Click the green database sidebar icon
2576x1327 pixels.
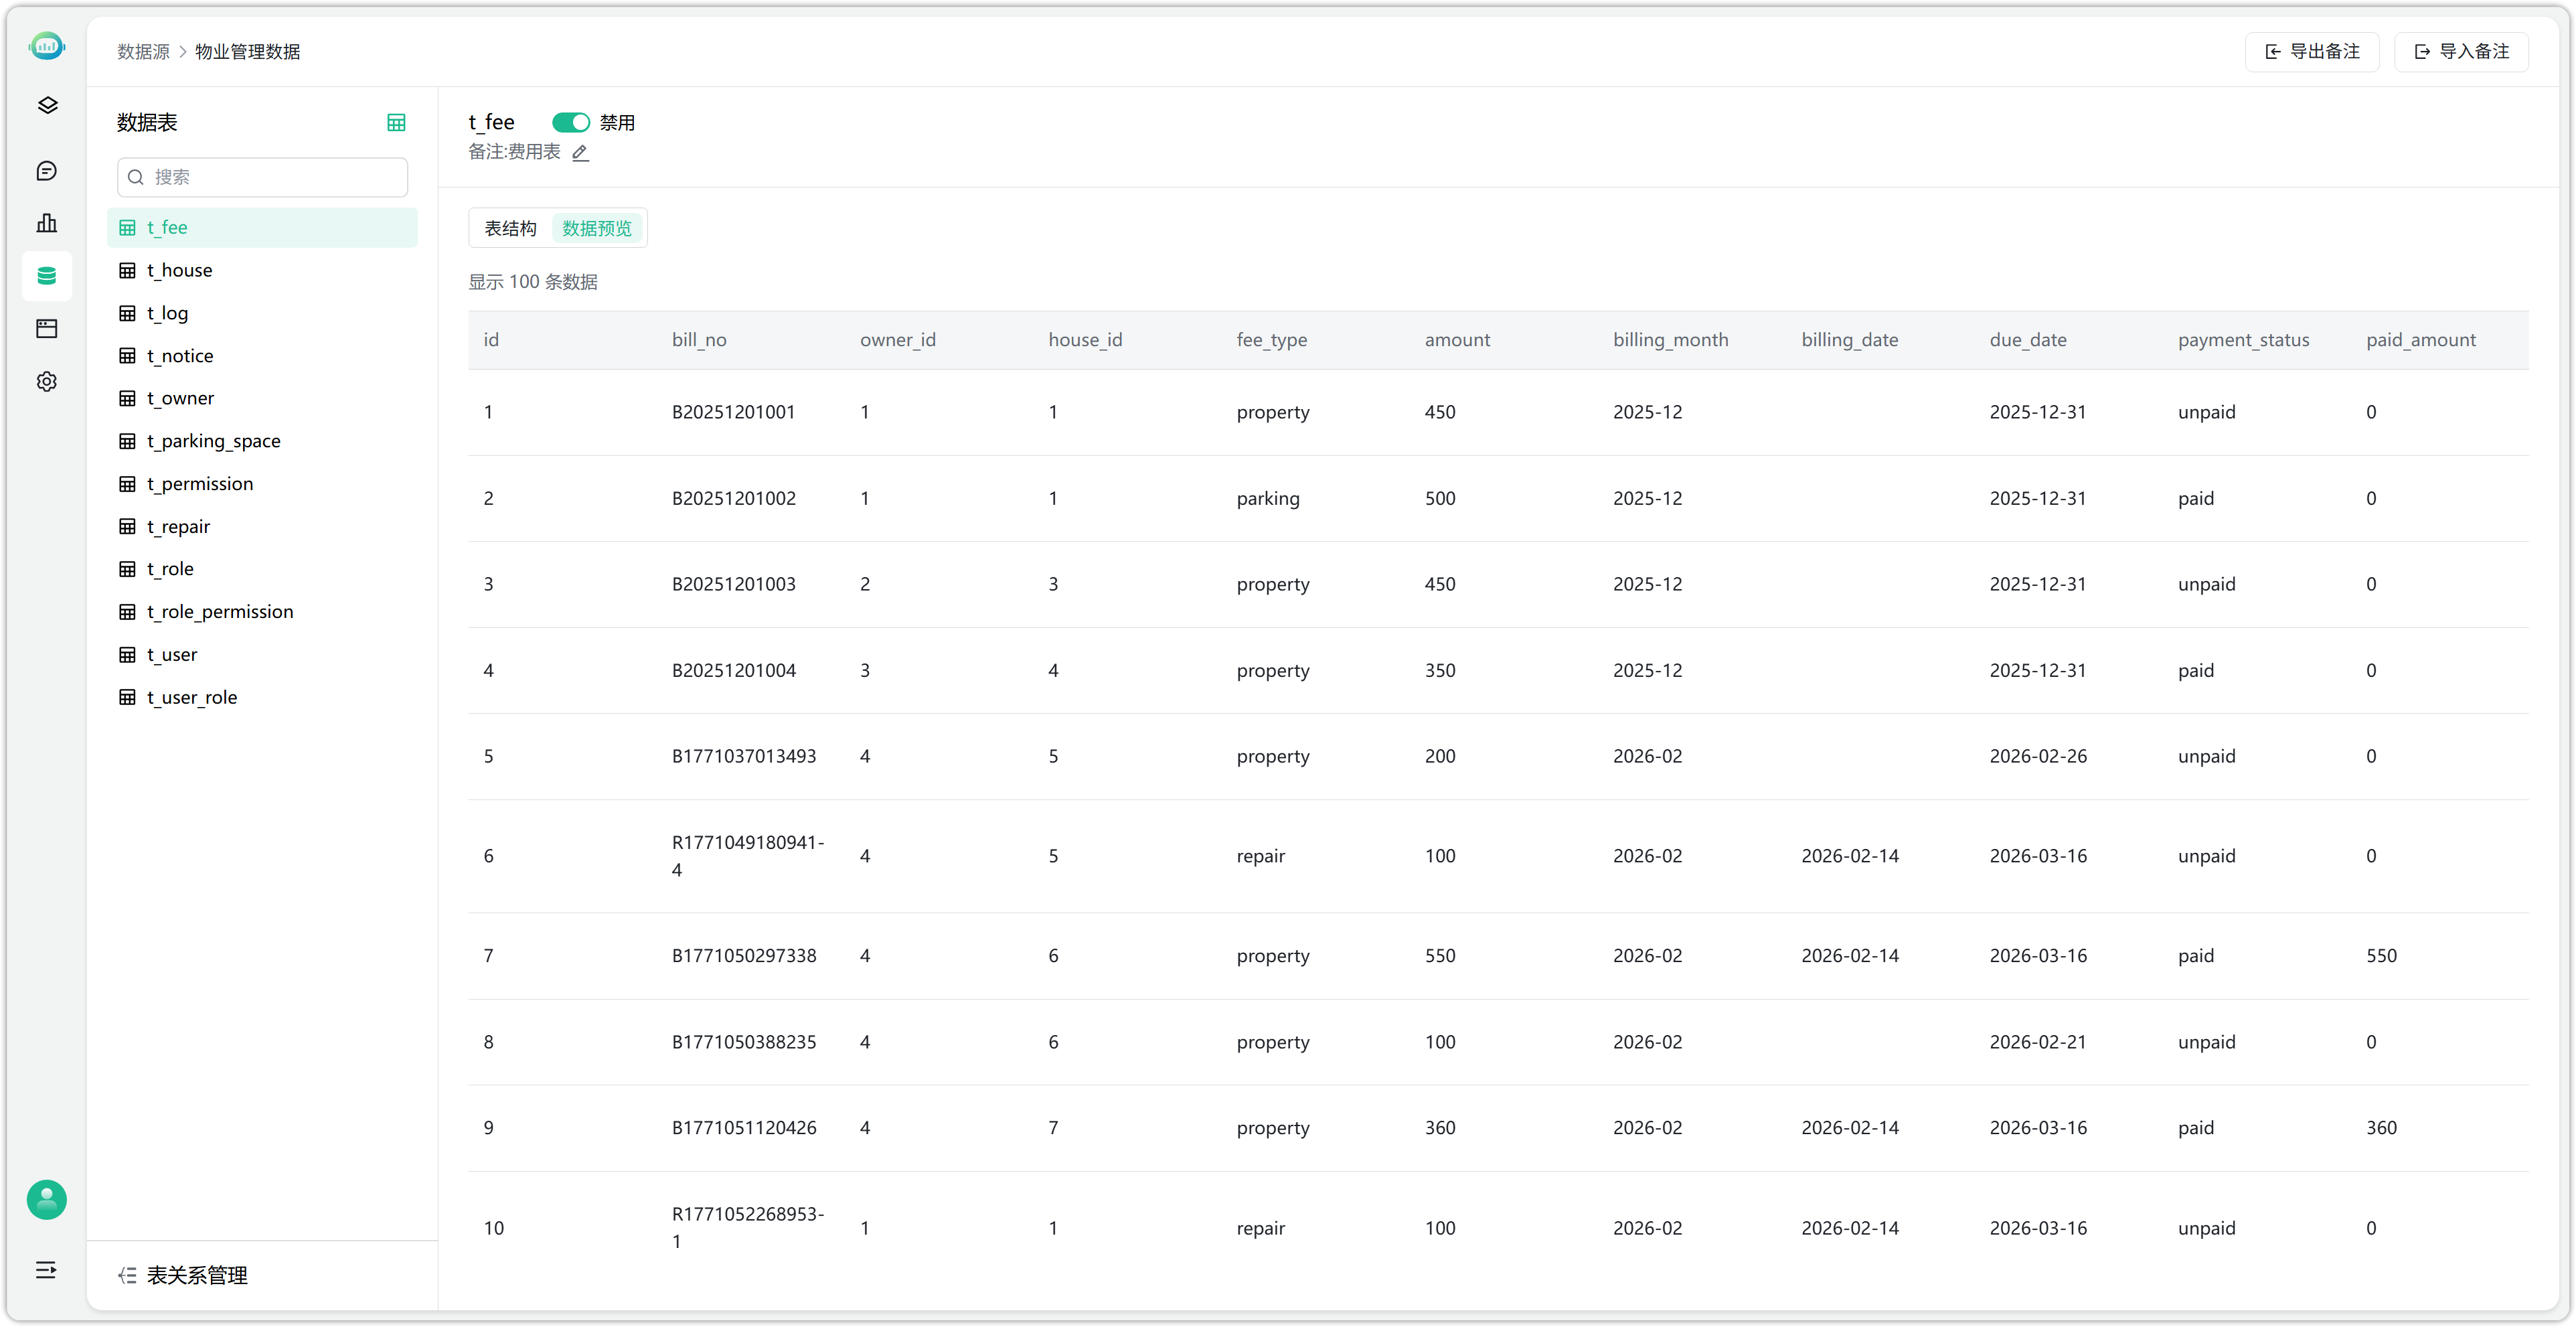[x=46, y=276]
